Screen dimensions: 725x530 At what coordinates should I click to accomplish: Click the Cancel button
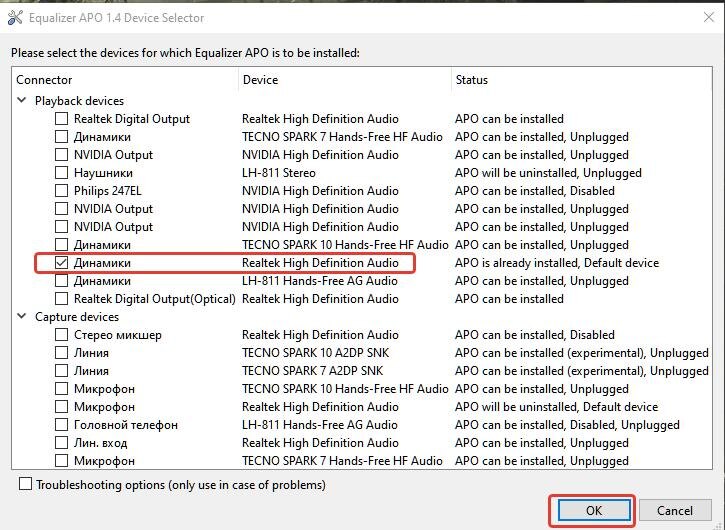pos(675,510)
